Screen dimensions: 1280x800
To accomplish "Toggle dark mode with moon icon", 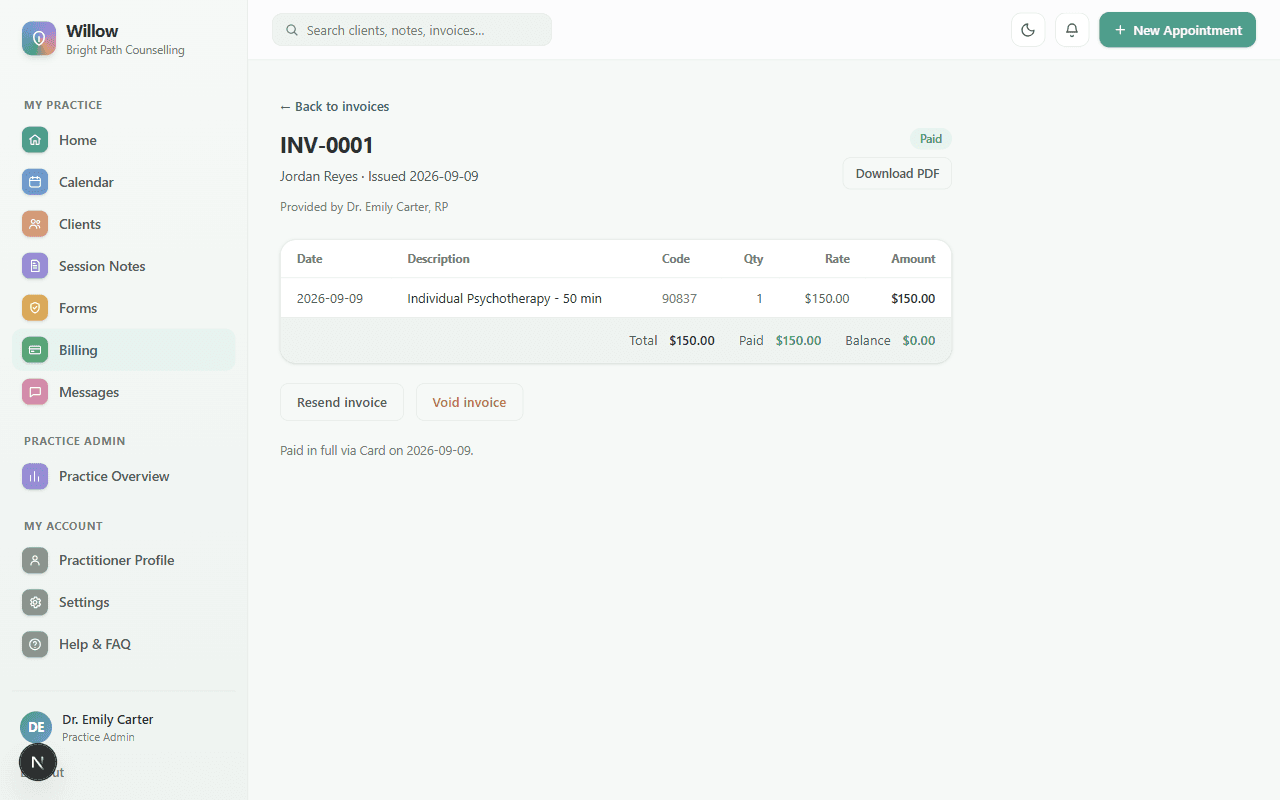I will [1028, 30].
